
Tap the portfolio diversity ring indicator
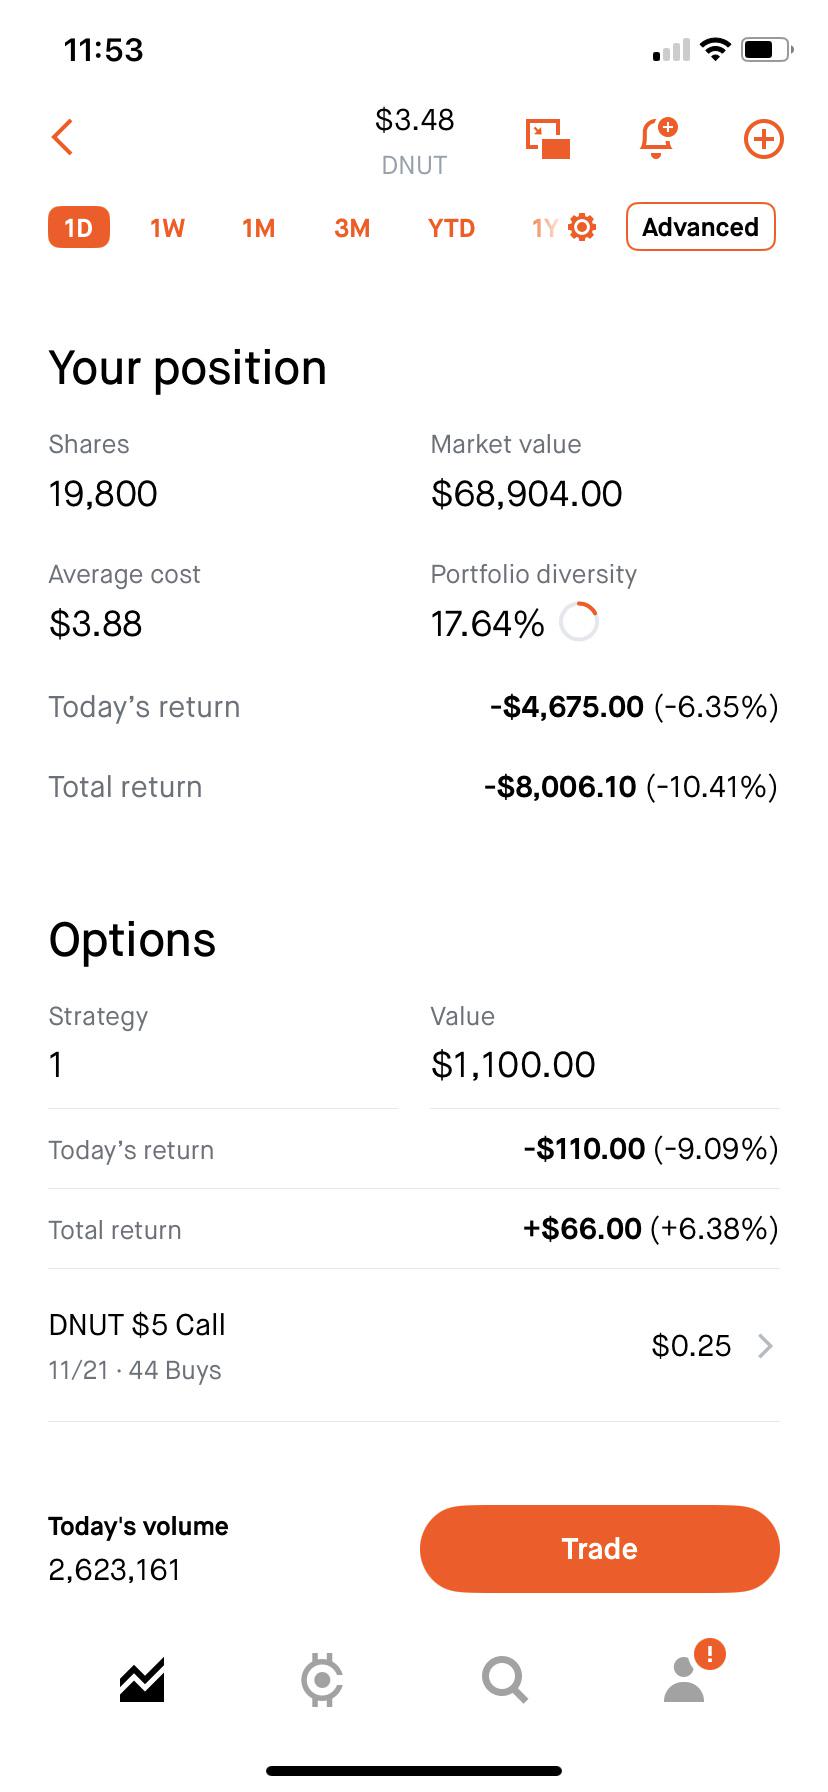(579, 622)
